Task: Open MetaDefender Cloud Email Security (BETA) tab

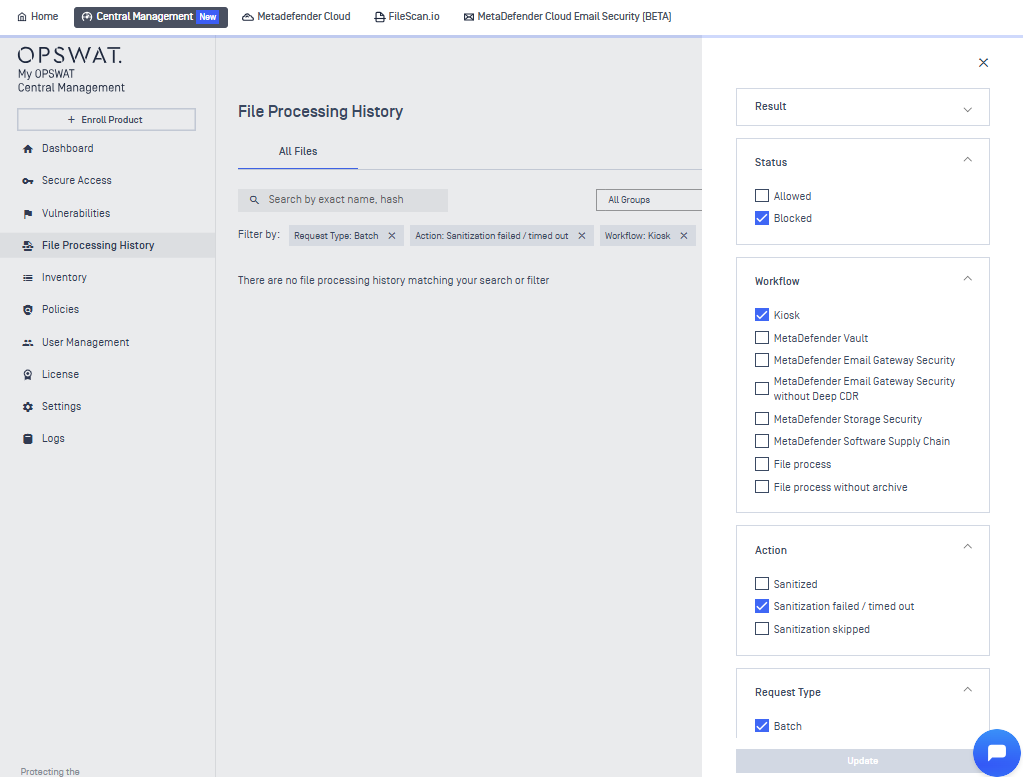Action: (568, 17)
